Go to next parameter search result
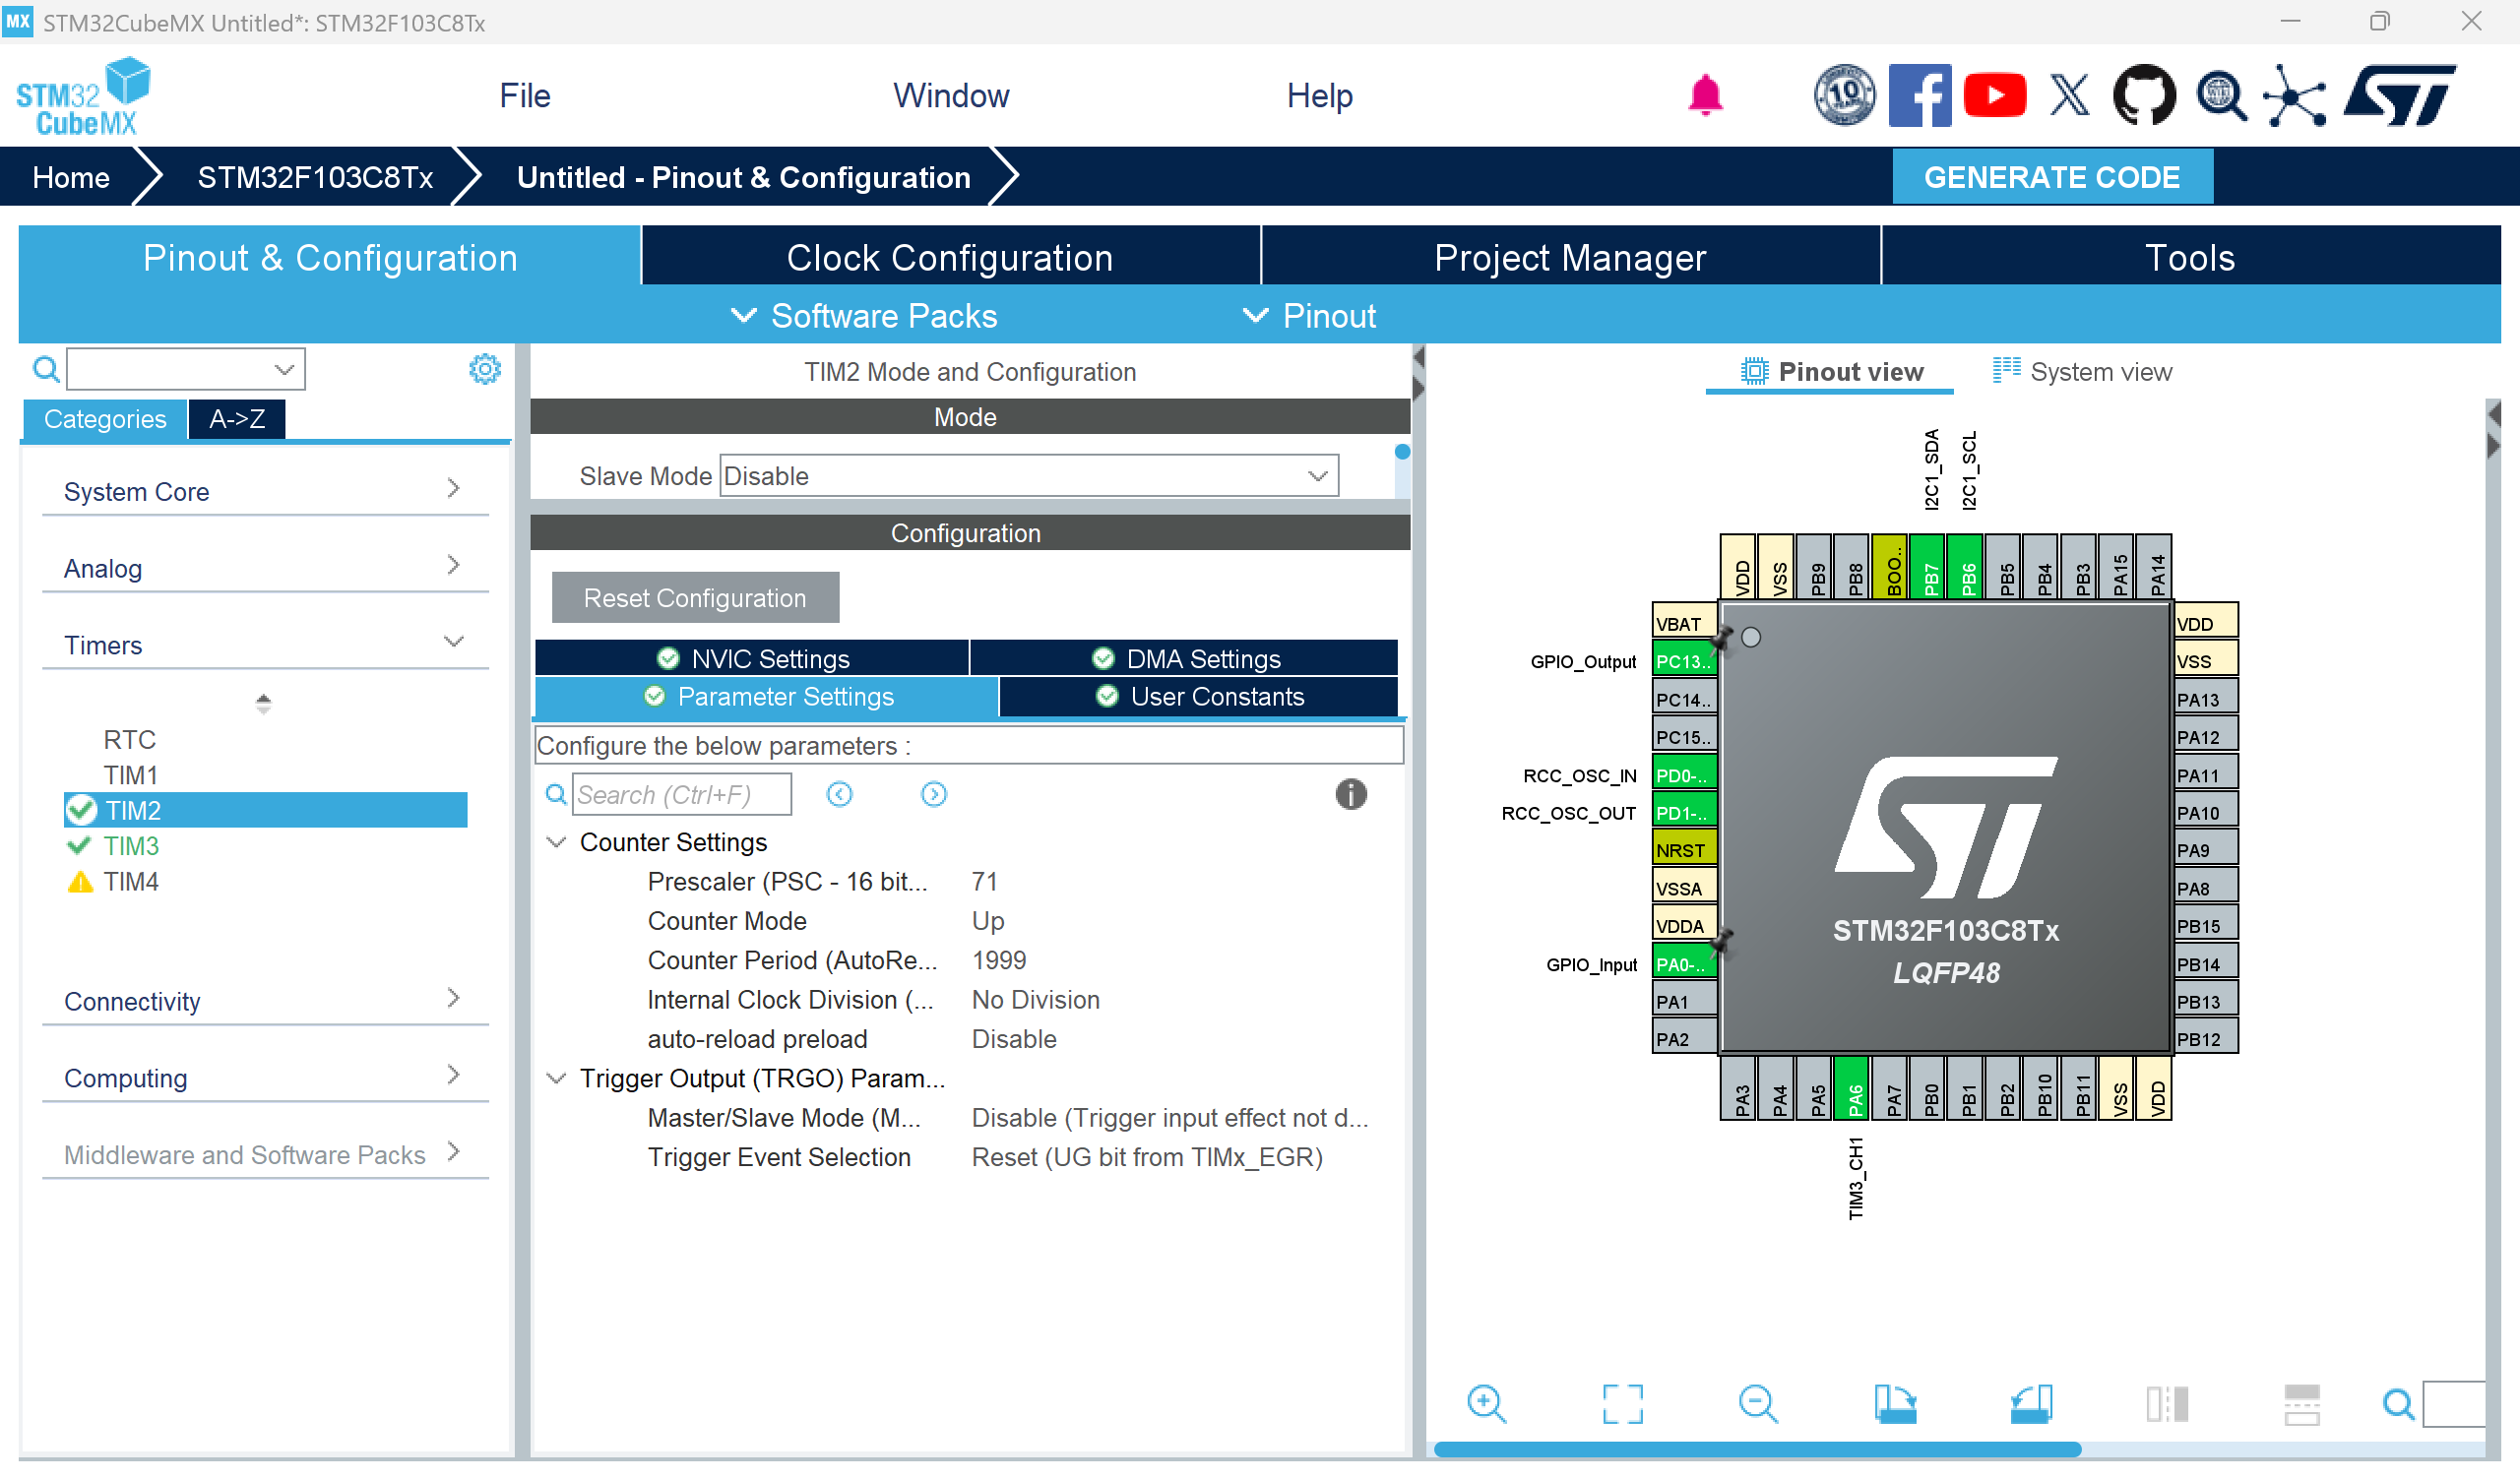Image resolution: width=2520 pixels, height=1480 pixels. pyautogui.click(x=933, y=794)
